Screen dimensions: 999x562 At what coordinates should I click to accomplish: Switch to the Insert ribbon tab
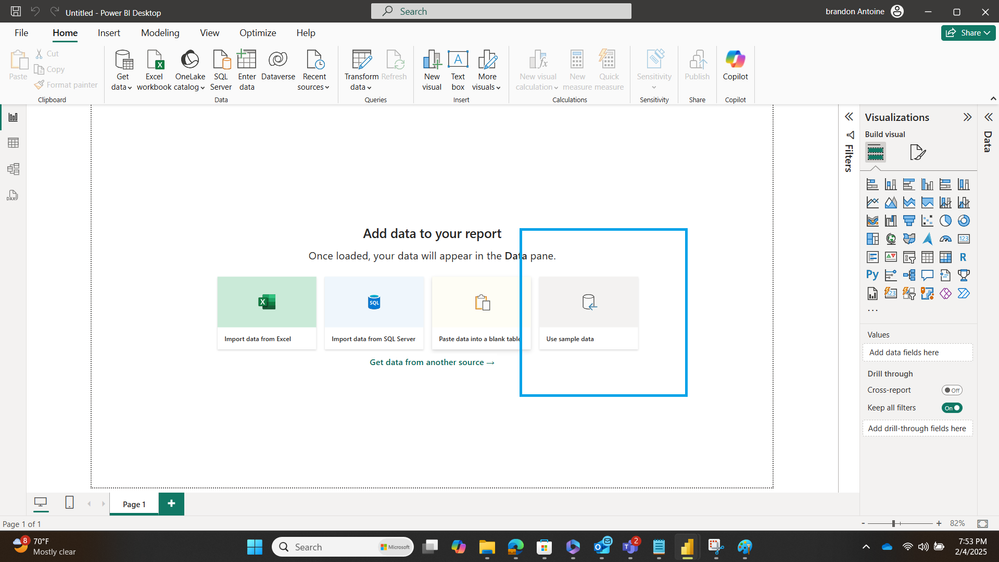[109, 33]
